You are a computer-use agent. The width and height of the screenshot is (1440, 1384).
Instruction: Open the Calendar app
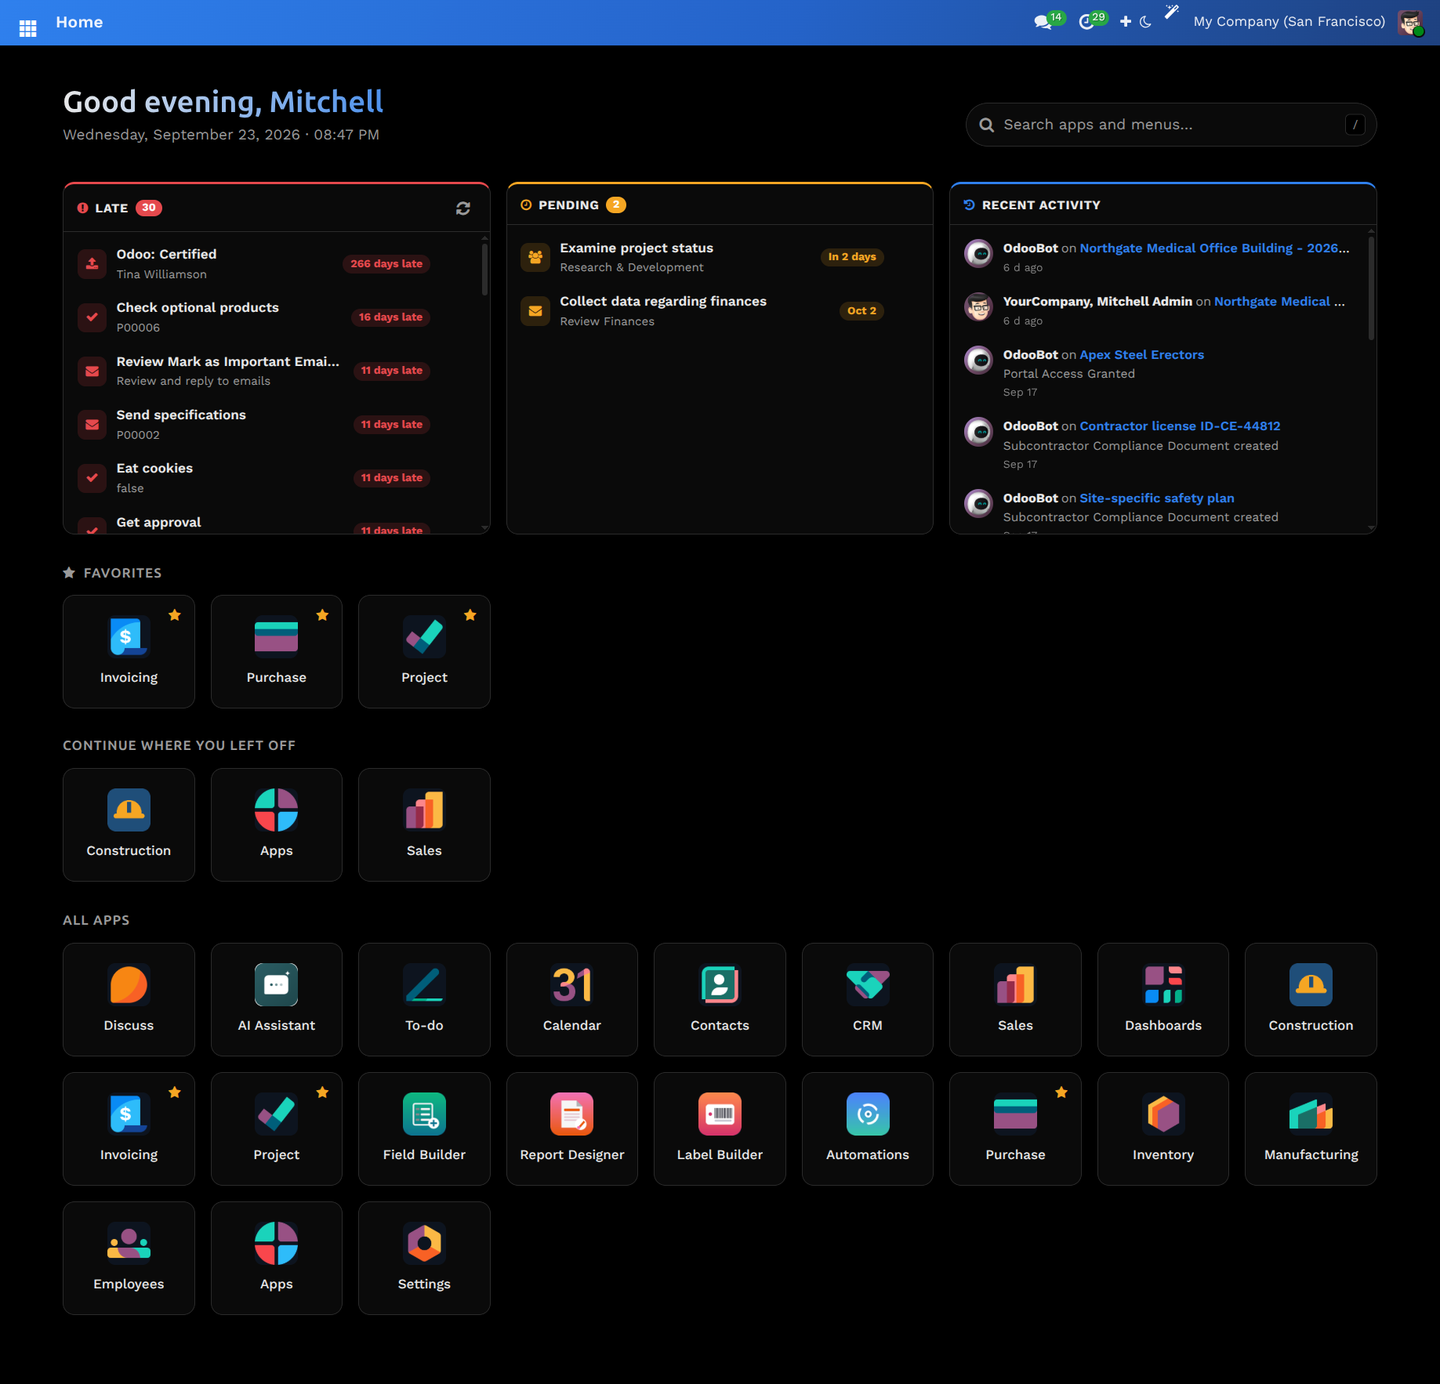(x=572, y=999)
